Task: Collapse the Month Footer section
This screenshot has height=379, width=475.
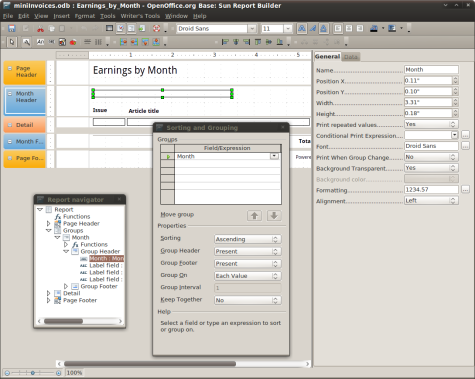Action: 10,142
